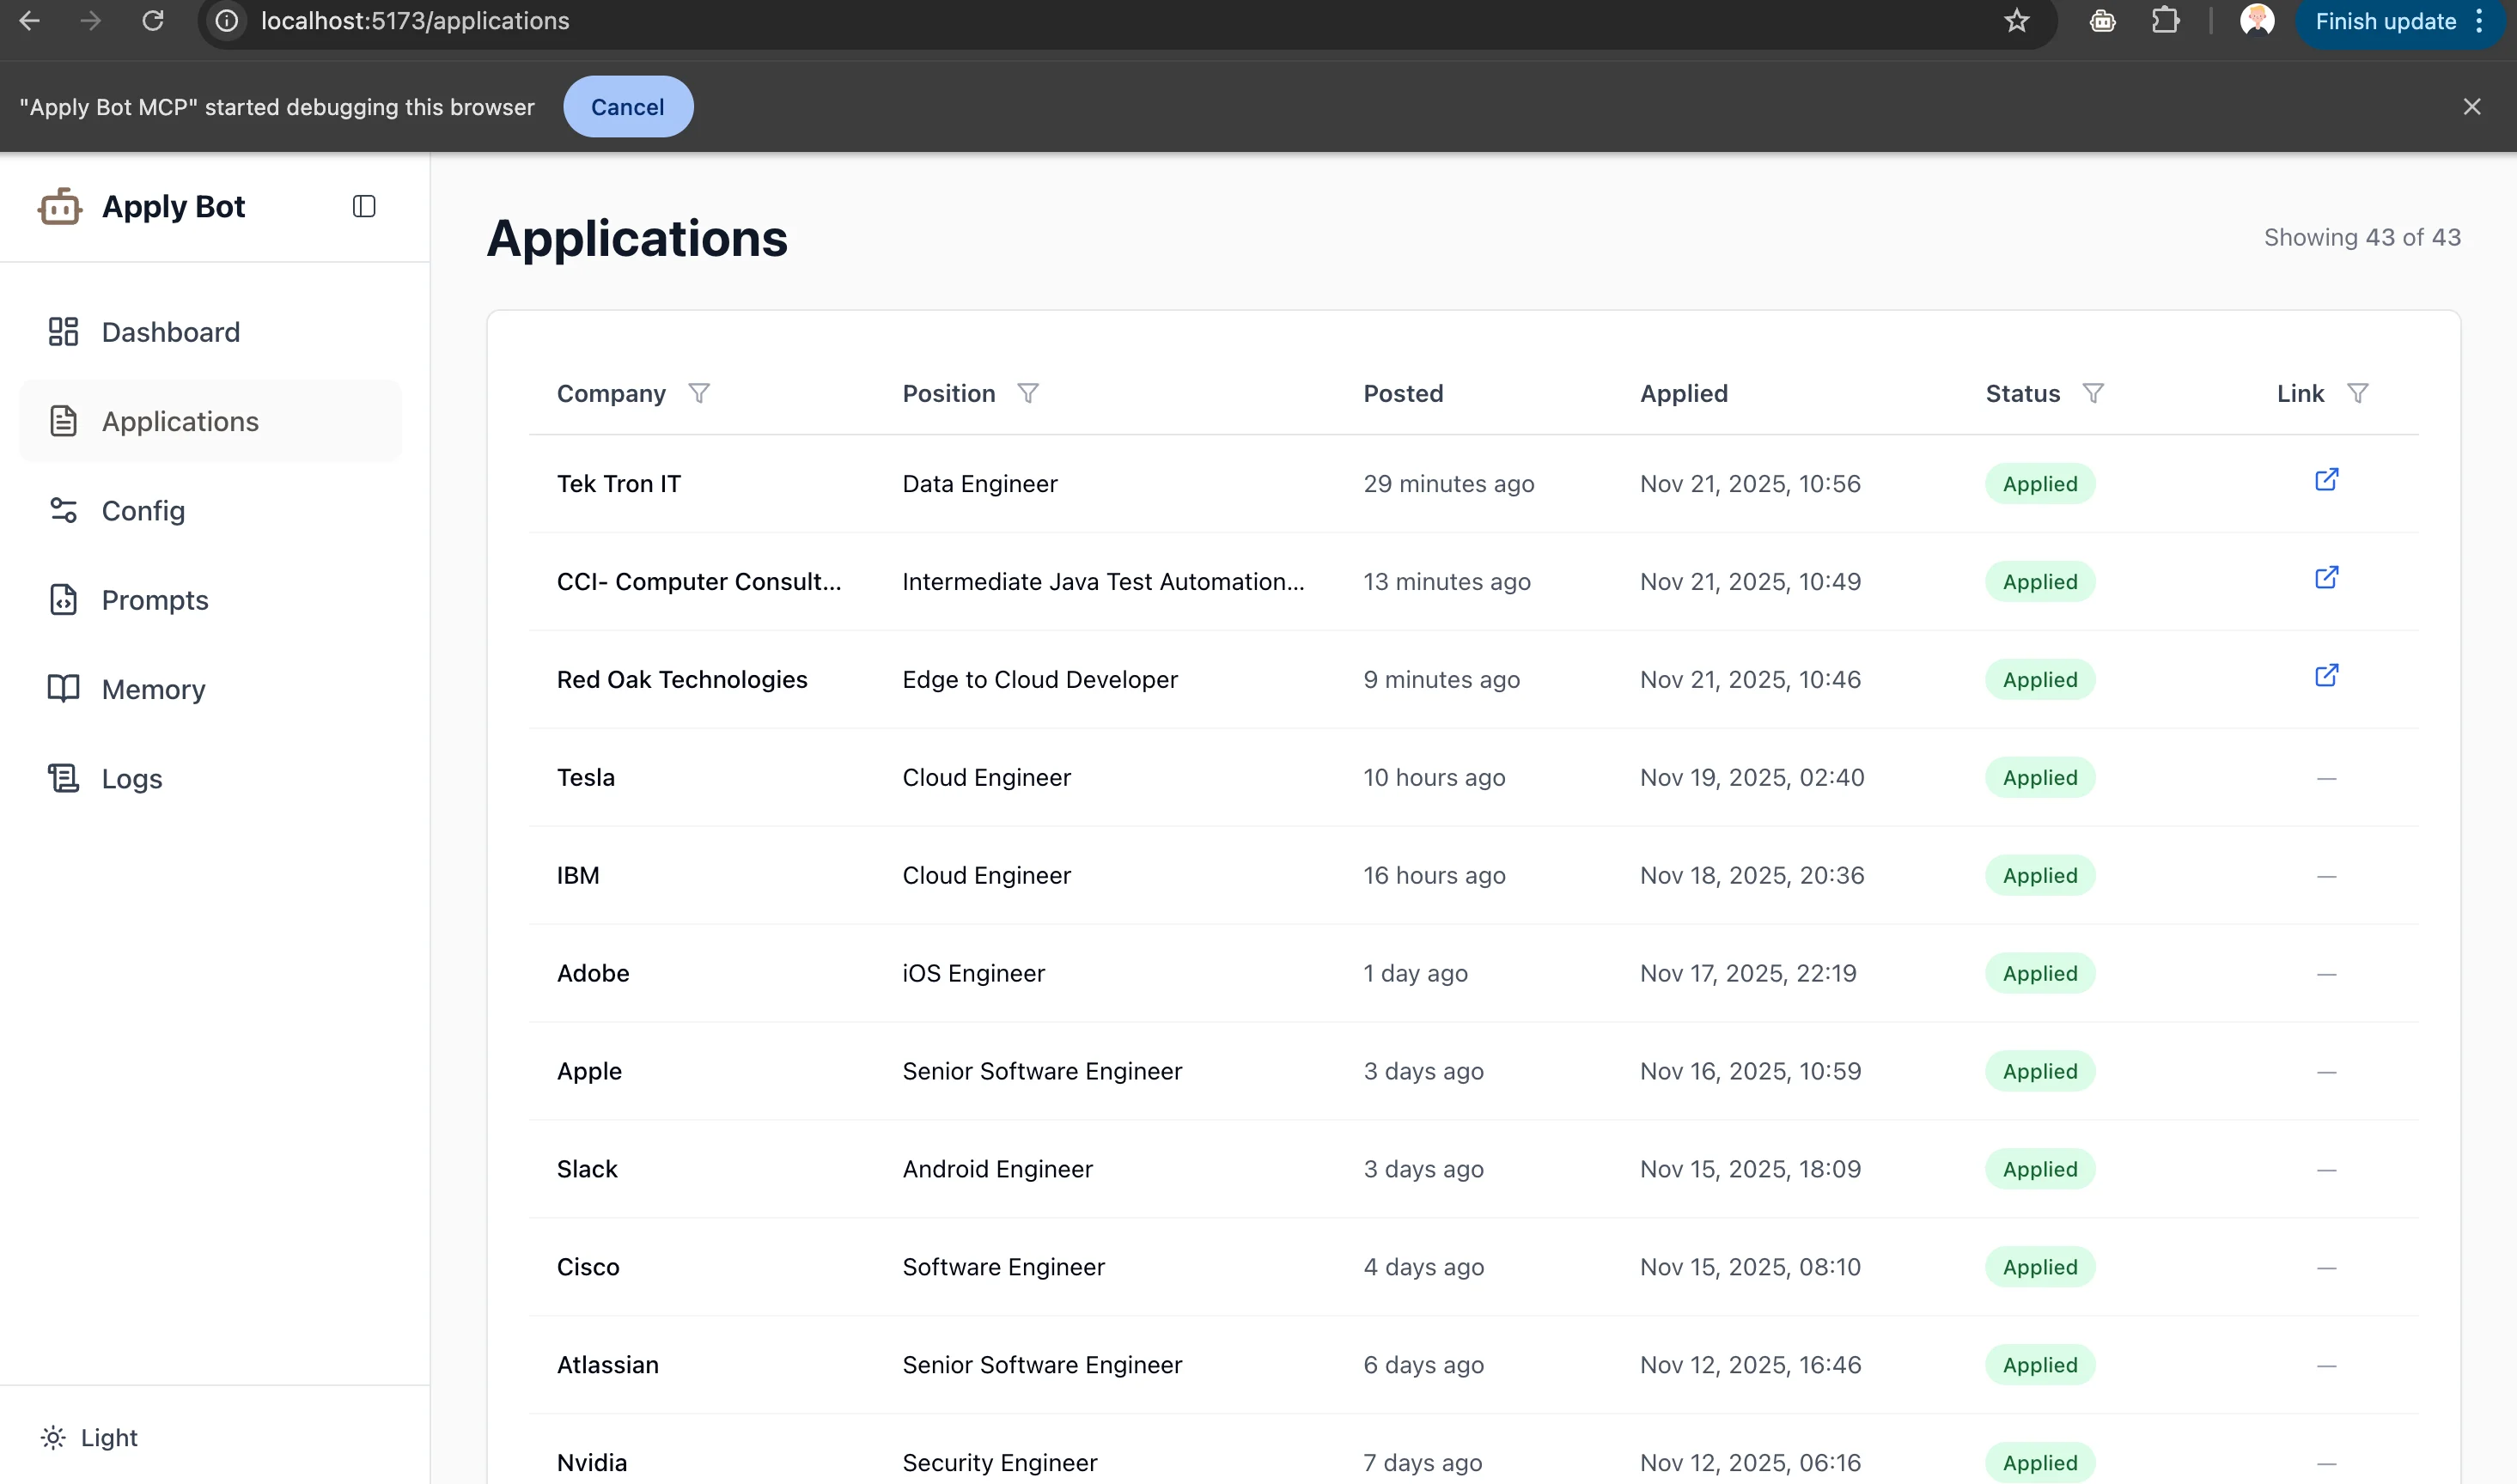
Task: Click the Apply Bot robot logo
Action: coord(60,206)
